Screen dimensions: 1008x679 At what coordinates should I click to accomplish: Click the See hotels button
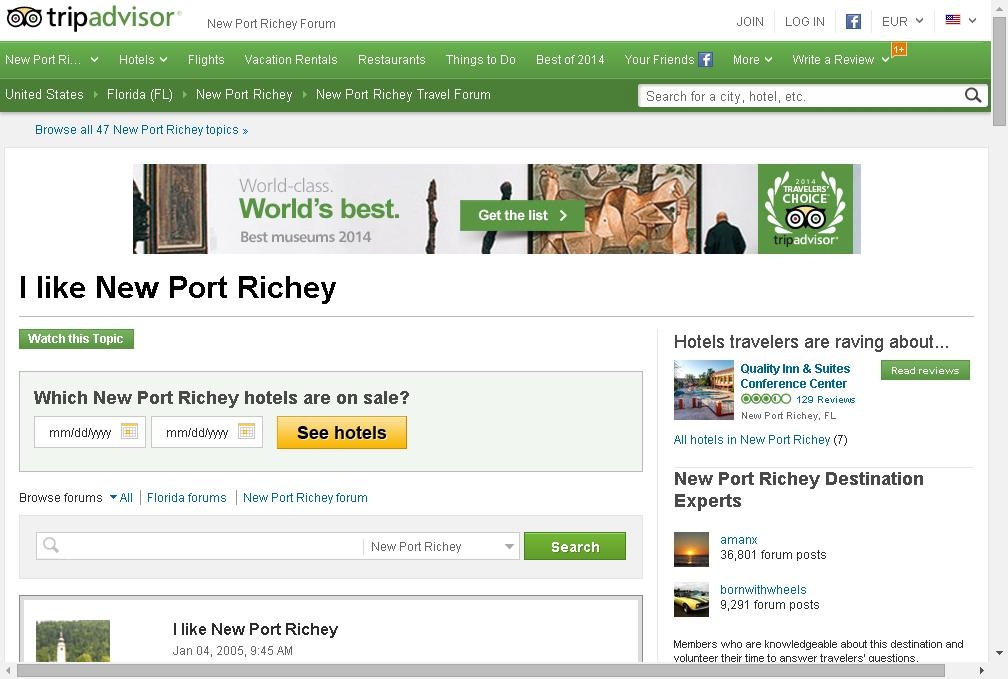(341, 433)
